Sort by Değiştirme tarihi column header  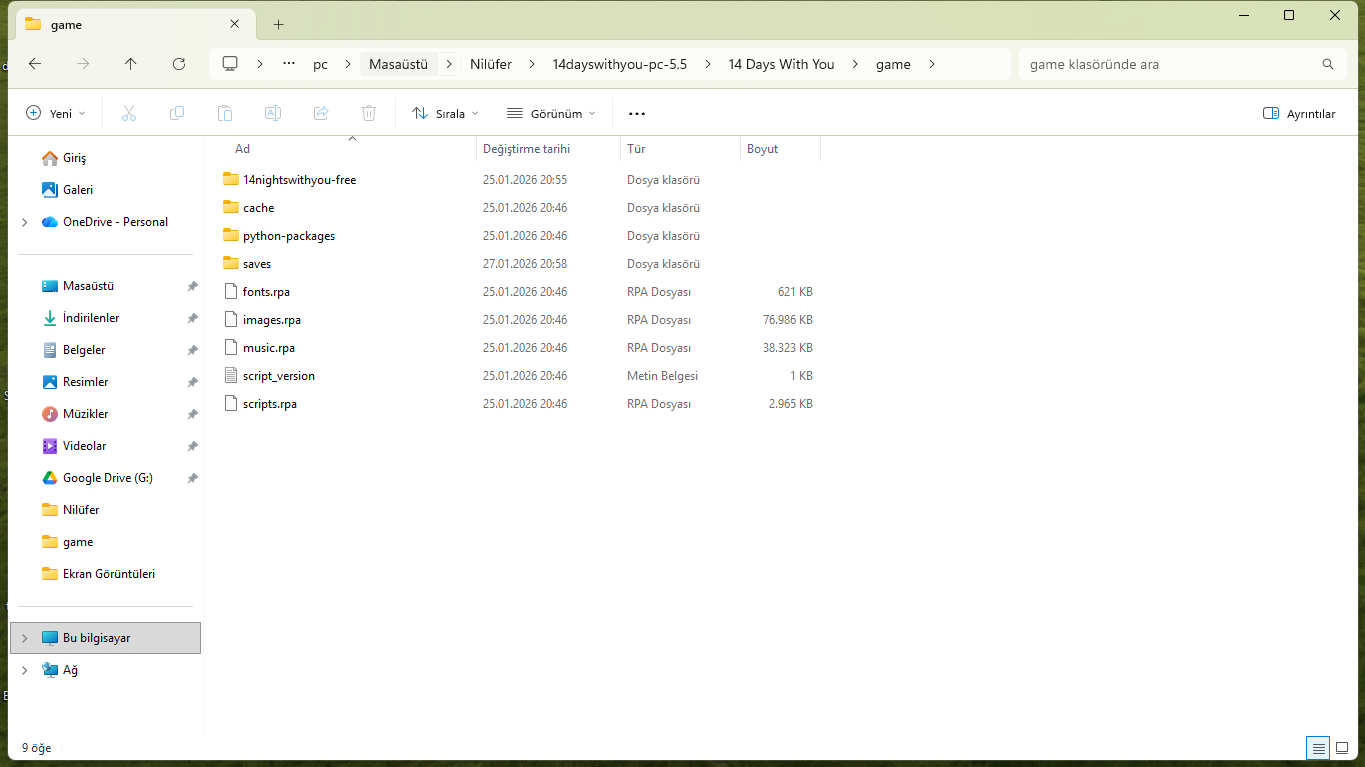pyautogui.click(x=526, y=149)
